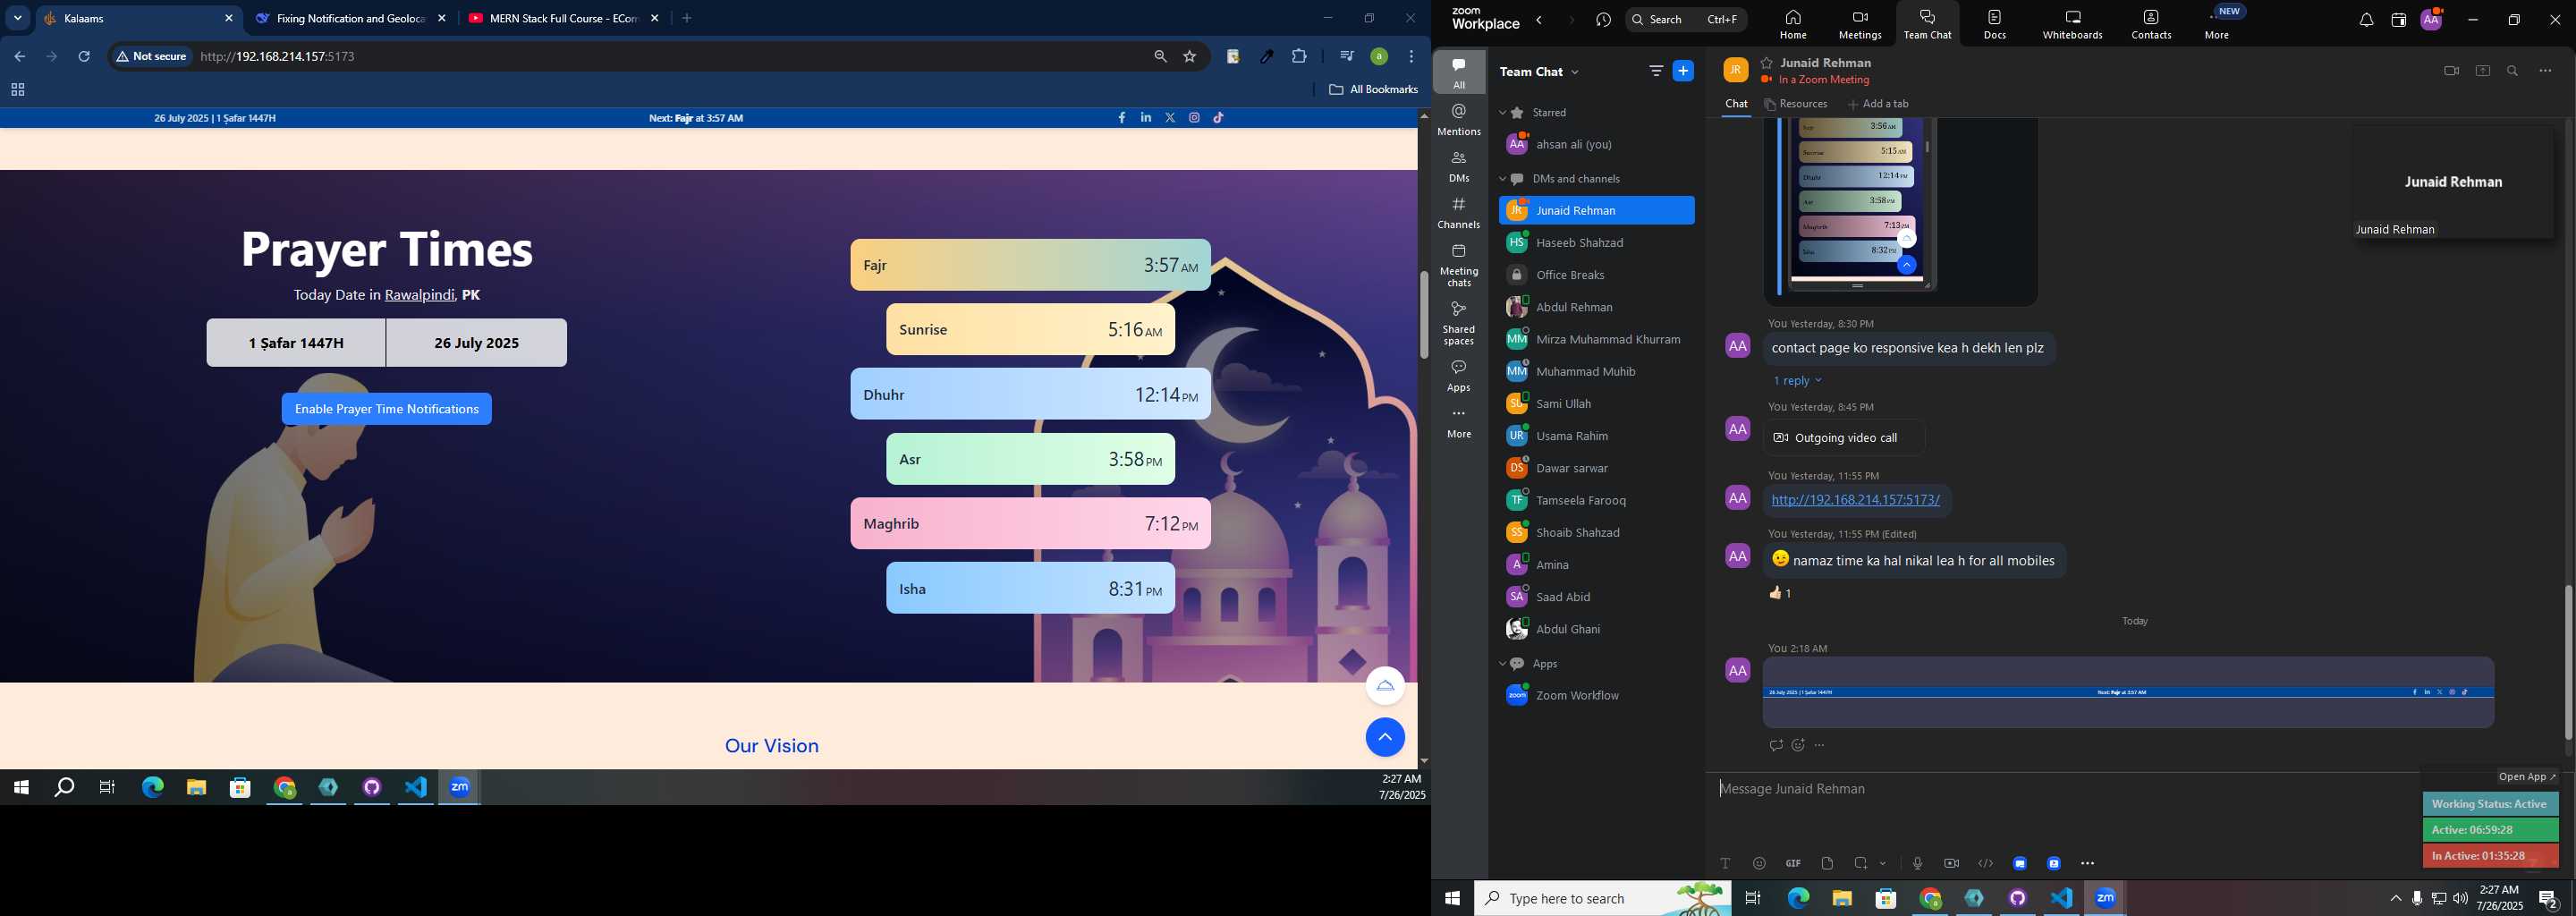2576x916 pixels.
Task: Open the 192.168.214.157:5173 link in the chat
Action: coord(1855,500)
